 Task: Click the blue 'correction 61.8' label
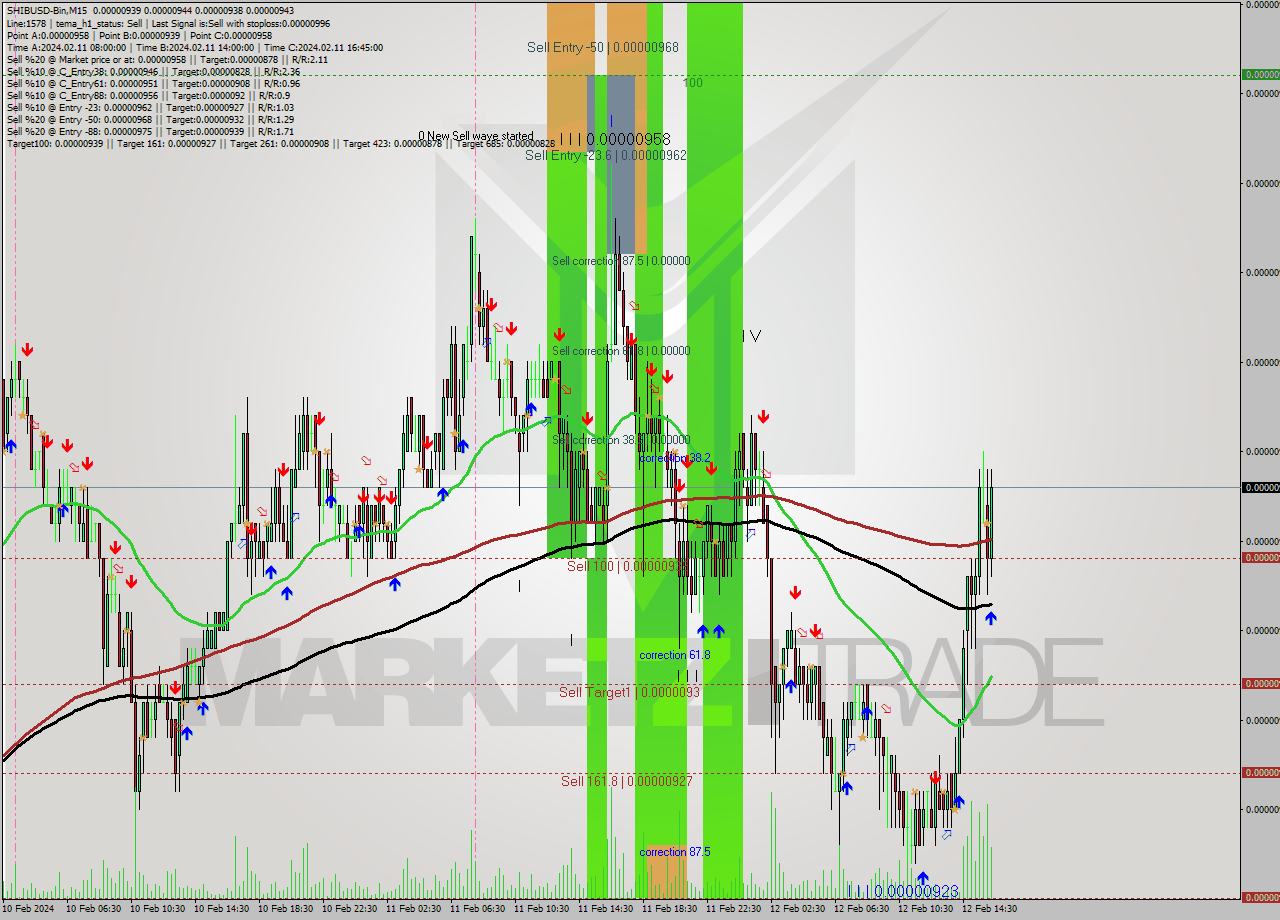tap(675, 654)
